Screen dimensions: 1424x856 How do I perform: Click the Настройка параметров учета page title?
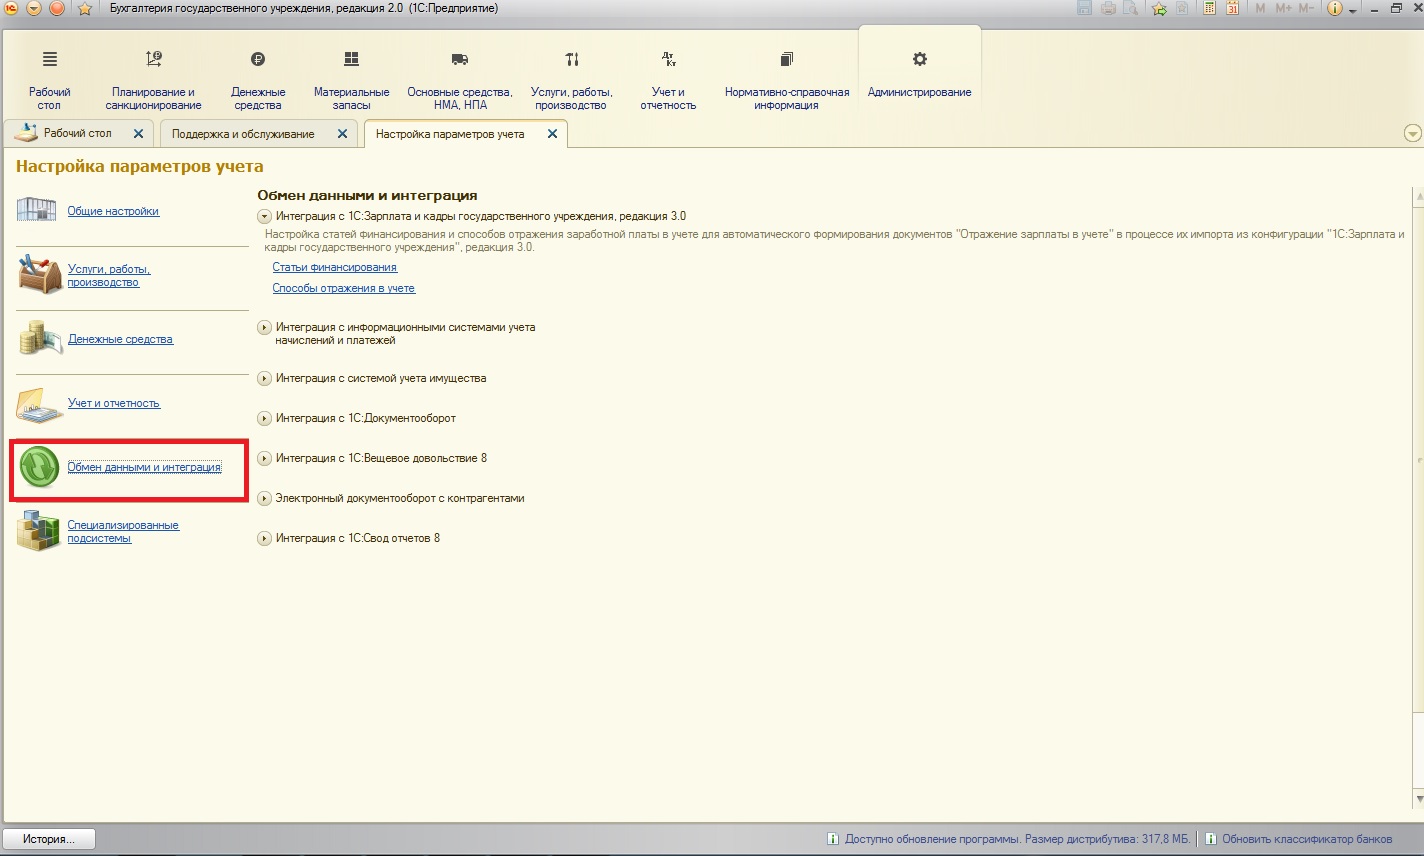(140, 166)
